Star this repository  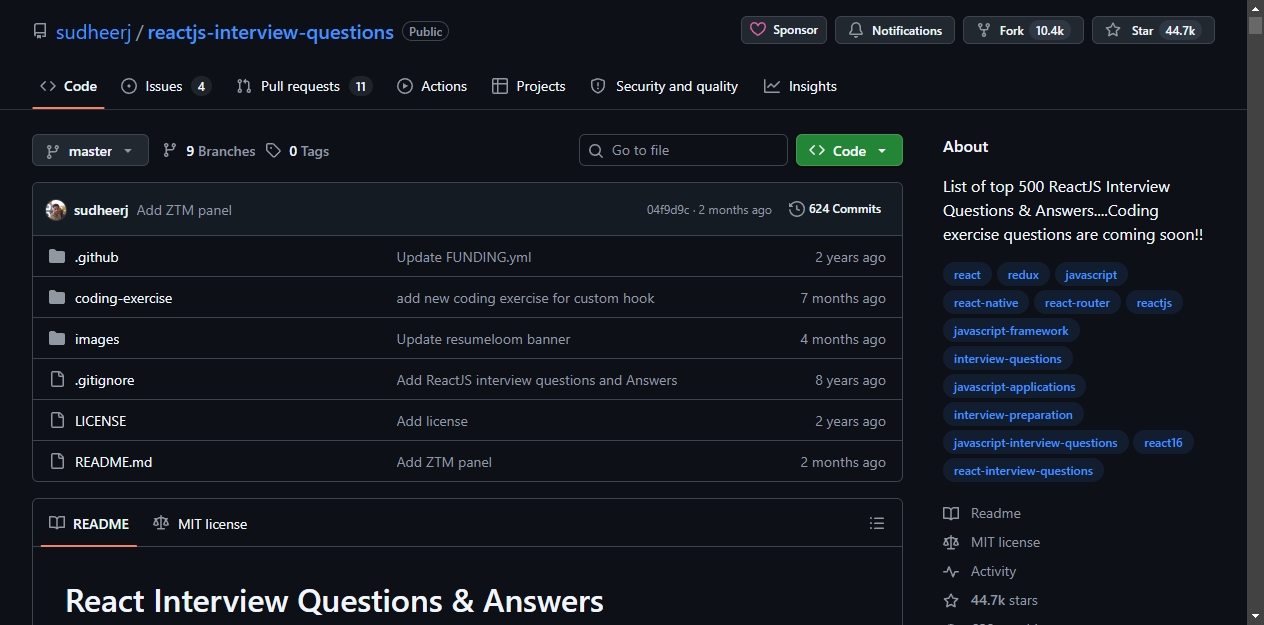[x=1153, y=30]
